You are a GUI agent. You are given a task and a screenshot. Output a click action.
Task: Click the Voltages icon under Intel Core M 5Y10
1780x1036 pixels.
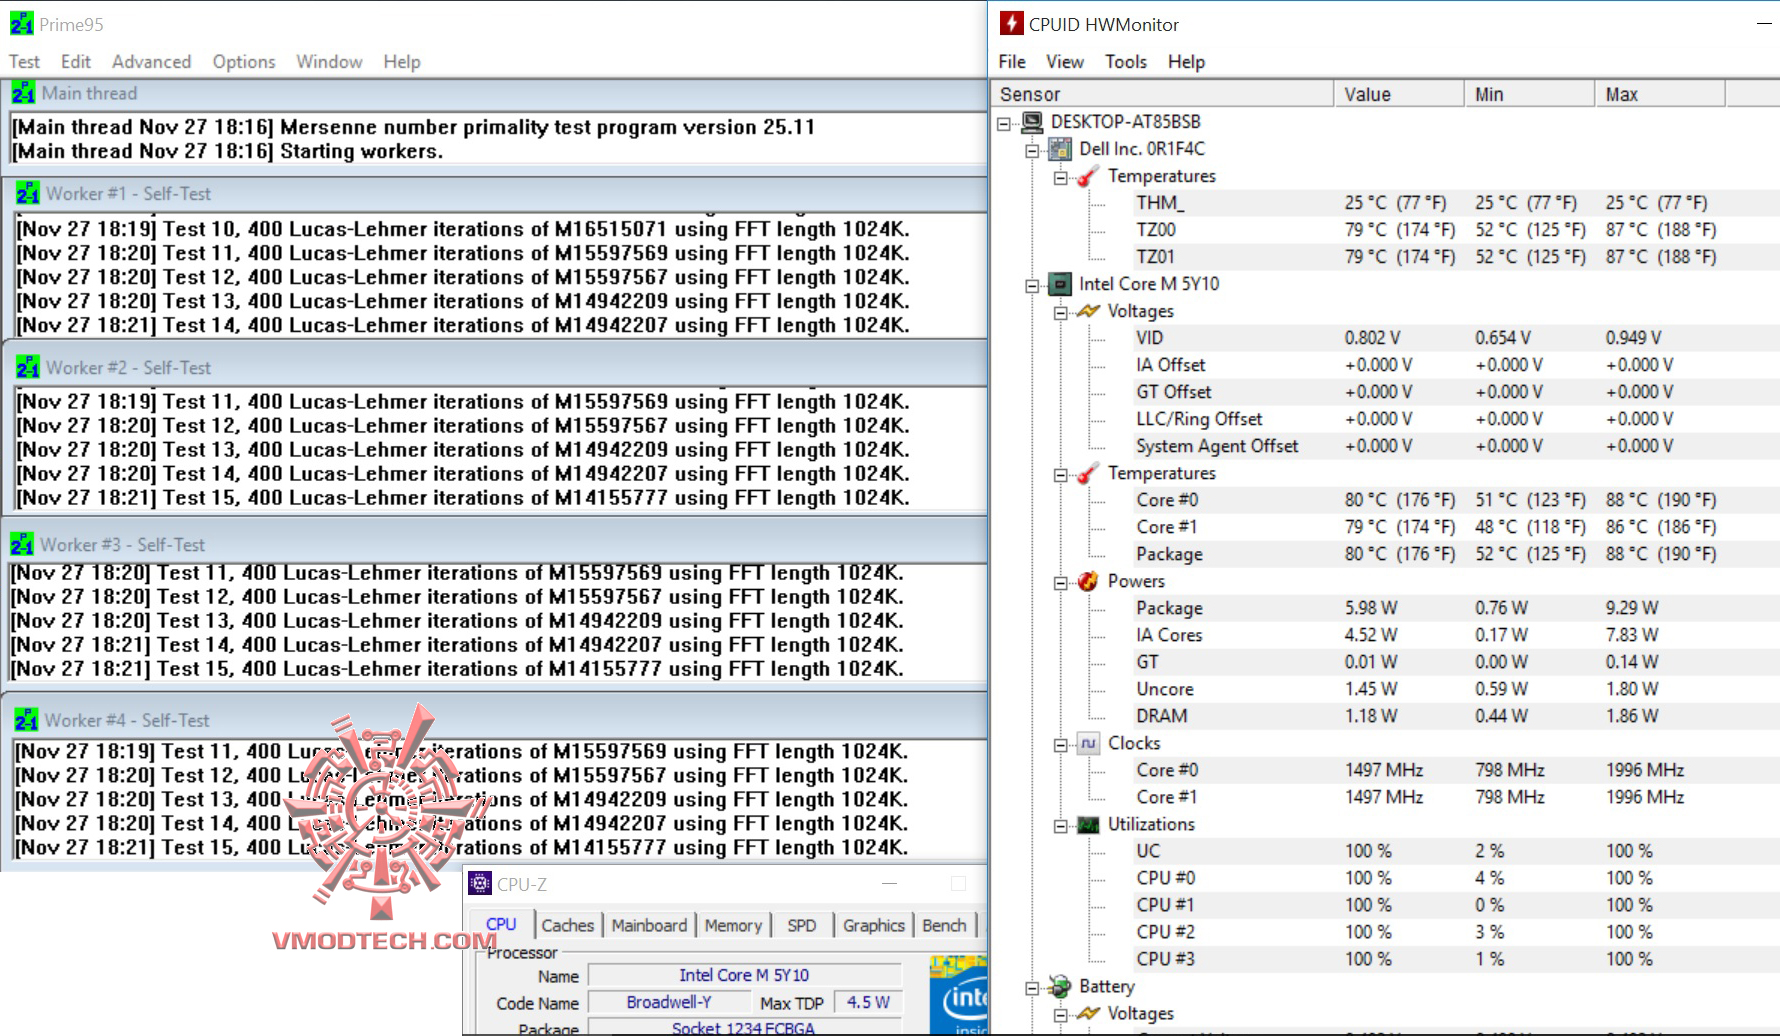(1088, 311)
